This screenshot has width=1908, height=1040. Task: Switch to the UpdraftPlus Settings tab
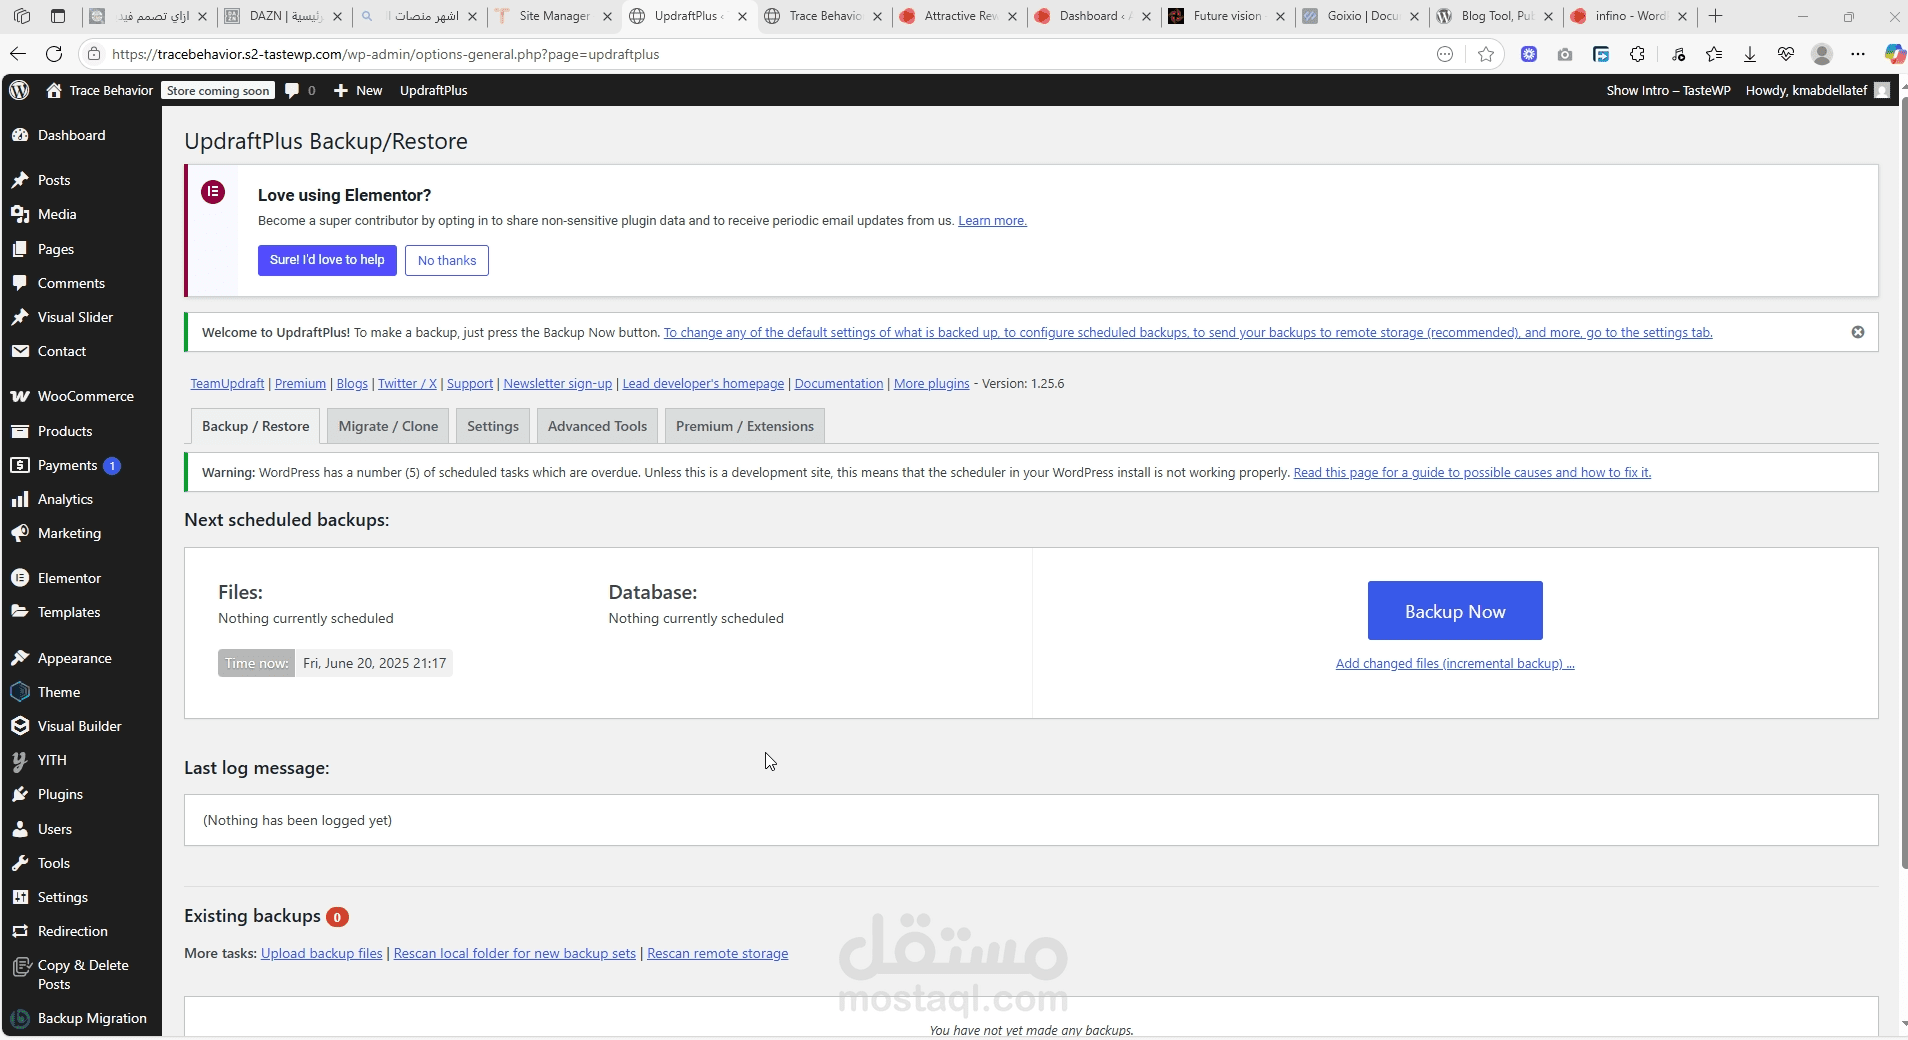coord(493,426)
